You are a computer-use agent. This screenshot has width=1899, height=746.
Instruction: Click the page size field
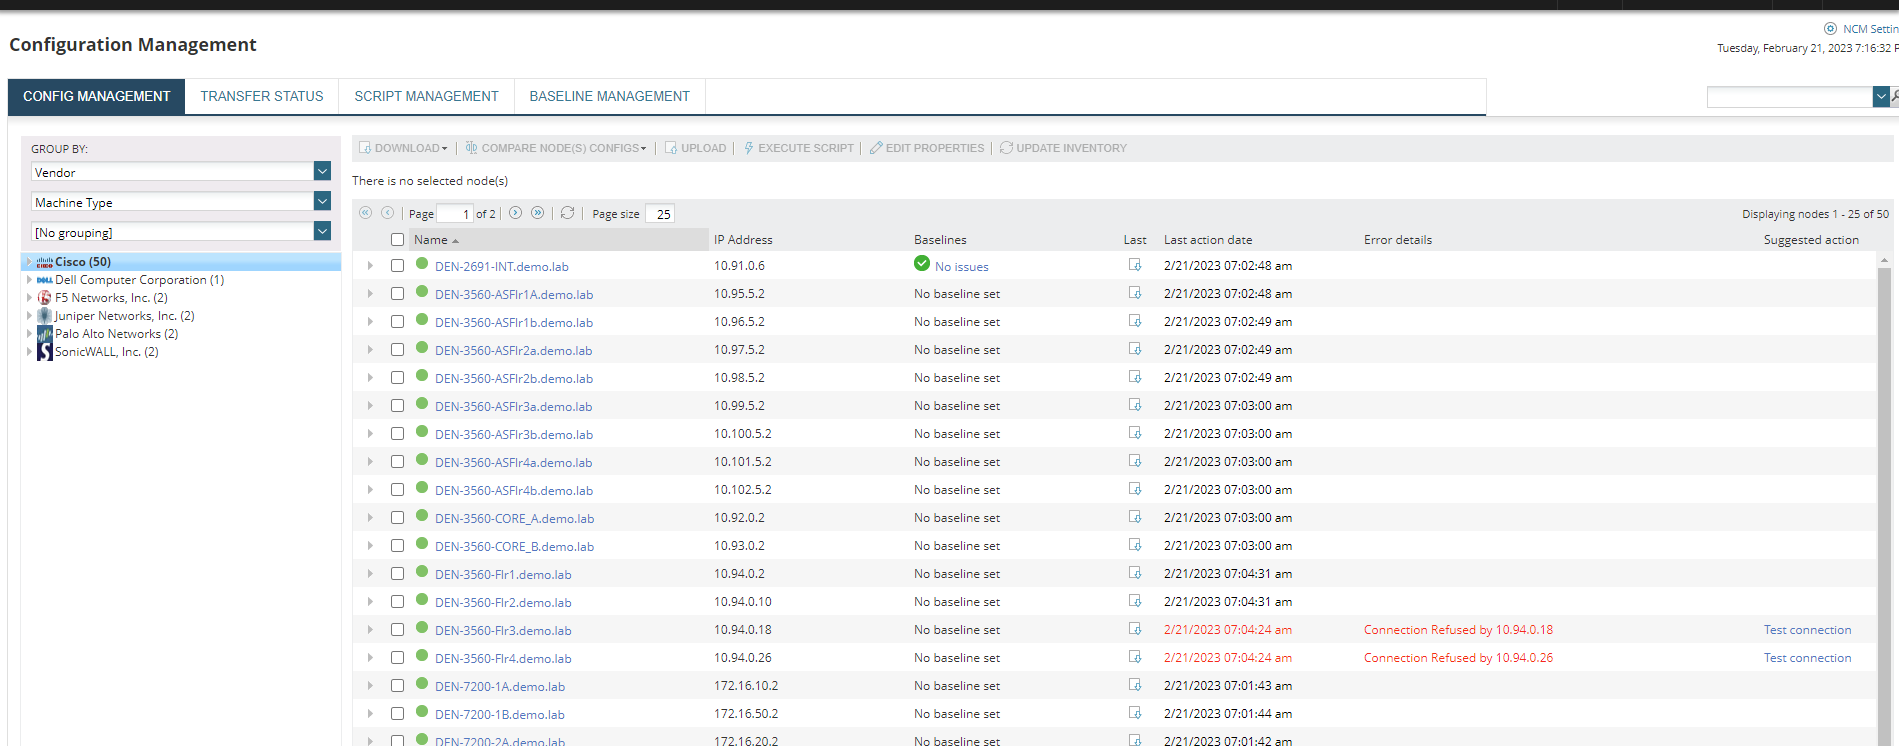(x=660, y=214)
